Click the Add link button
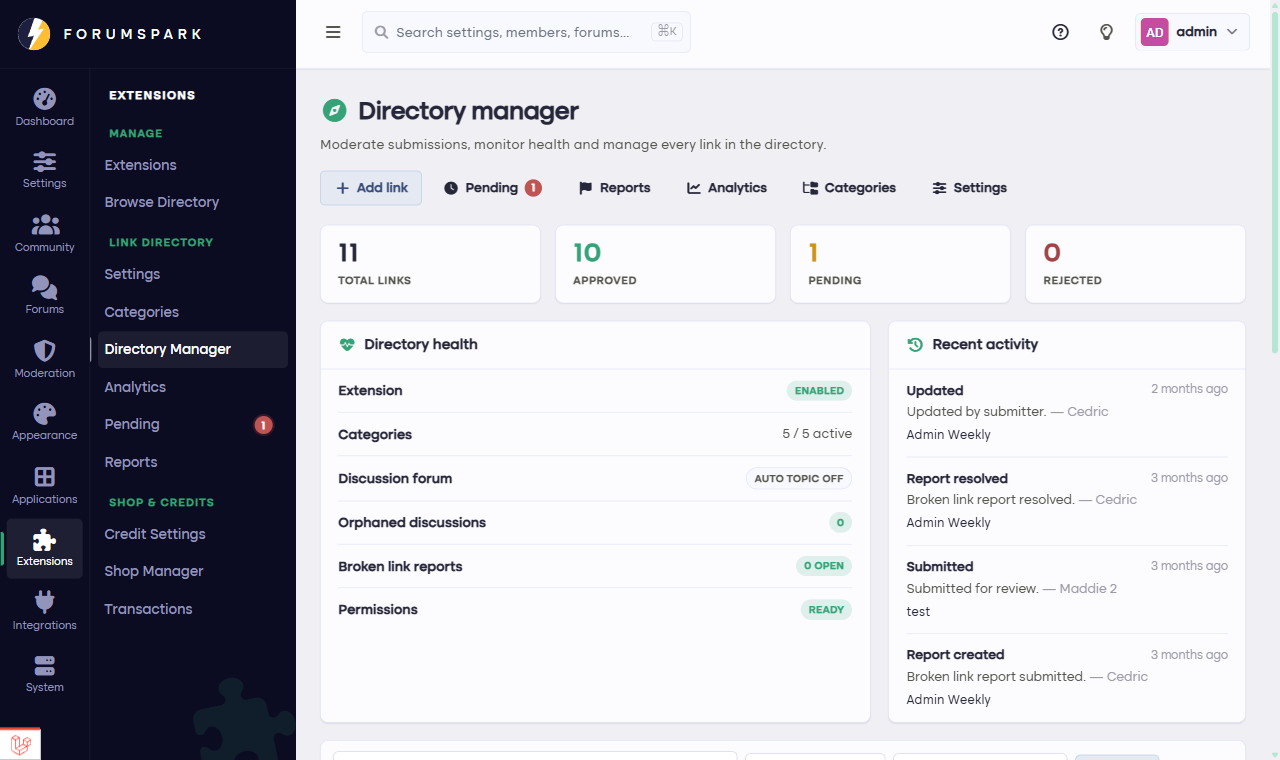The image size is (1280, 760). (x=371, y=188)
